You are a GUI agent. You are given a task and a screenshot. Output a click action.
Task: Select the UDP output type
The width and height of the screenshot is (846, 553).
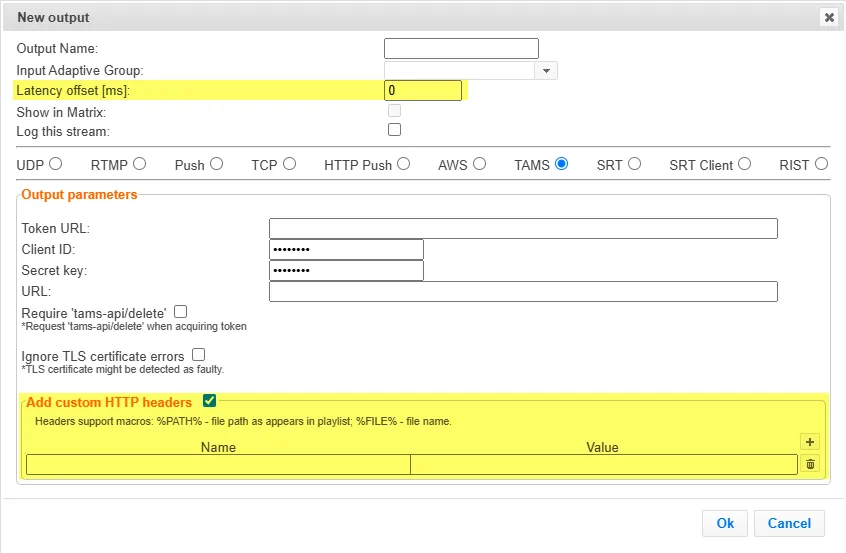(56, 163)
